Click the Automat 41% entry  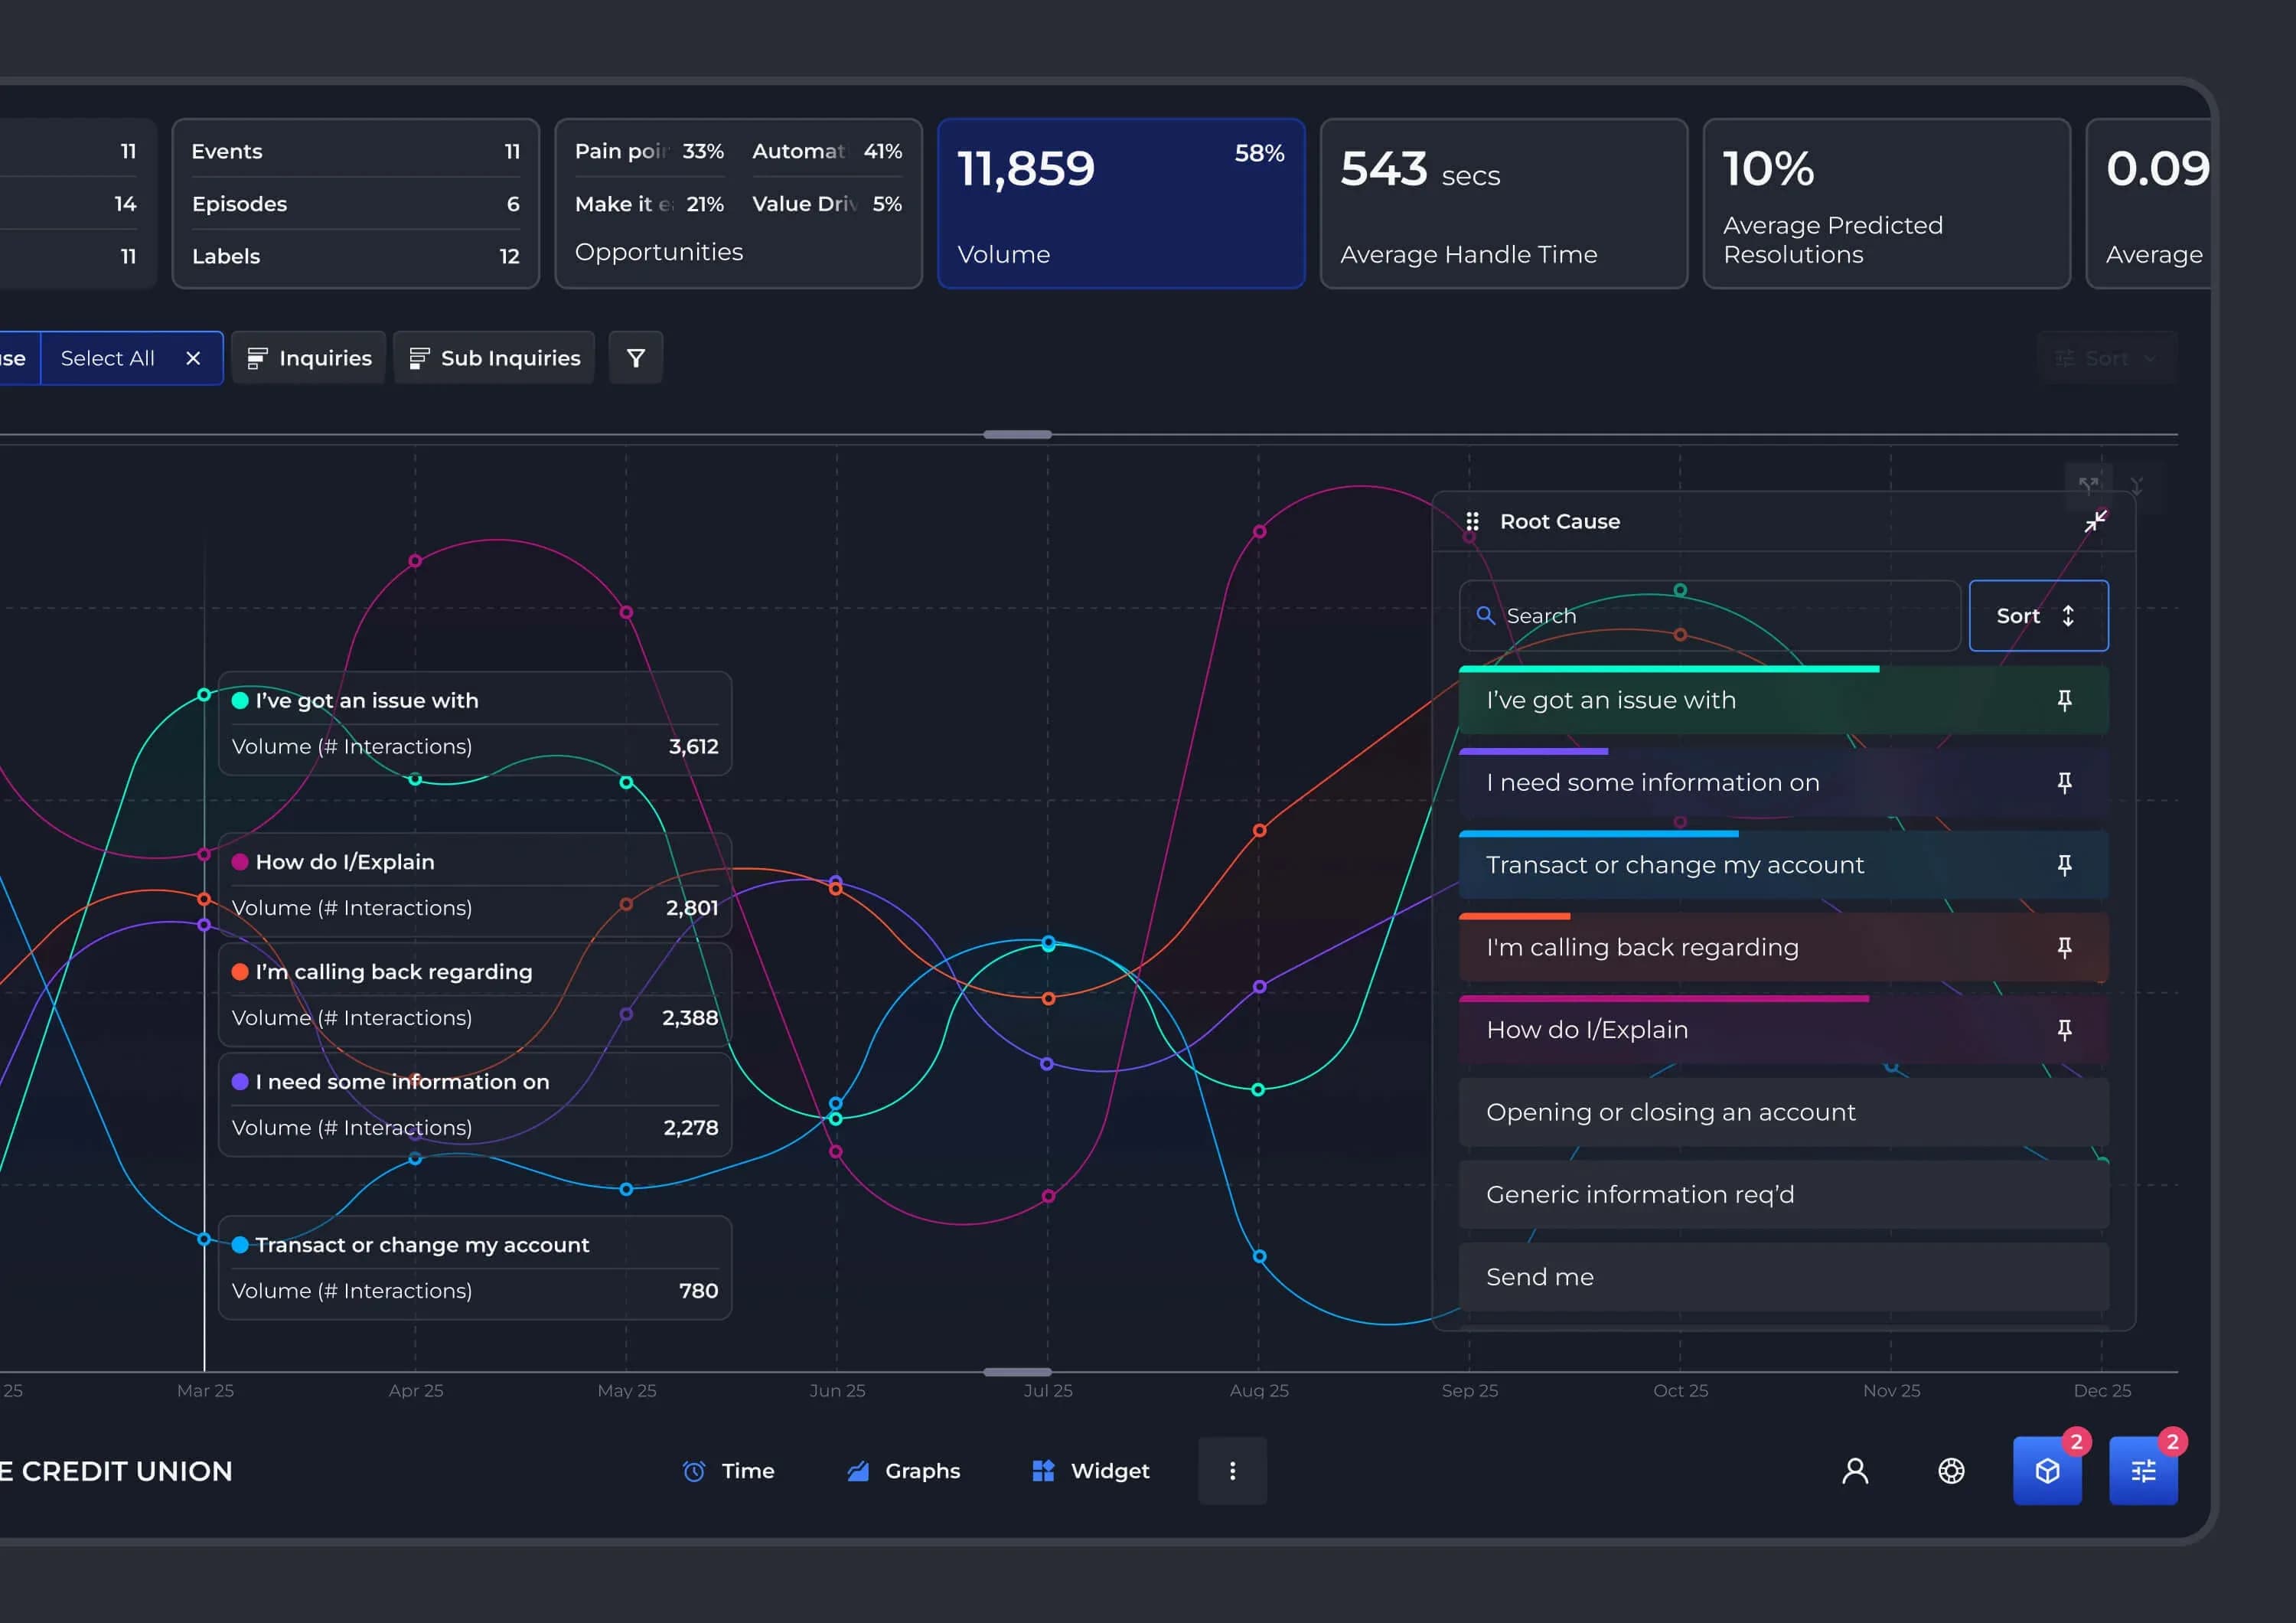[x=827, y=151]
